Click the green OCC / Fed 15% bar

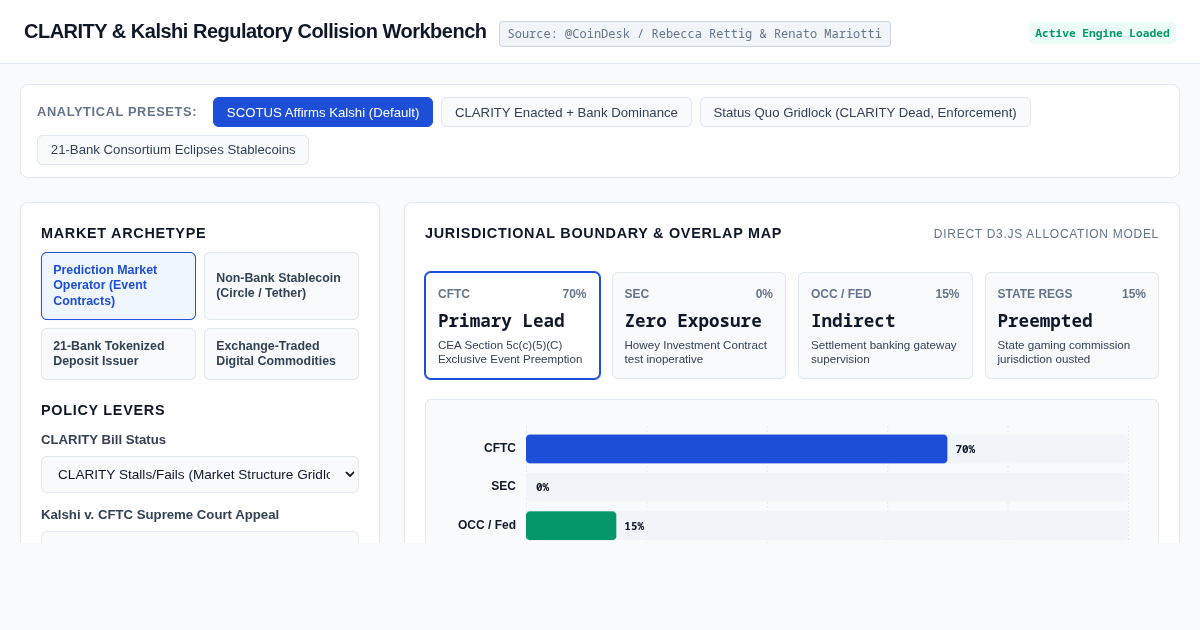(x=571, y=525)
